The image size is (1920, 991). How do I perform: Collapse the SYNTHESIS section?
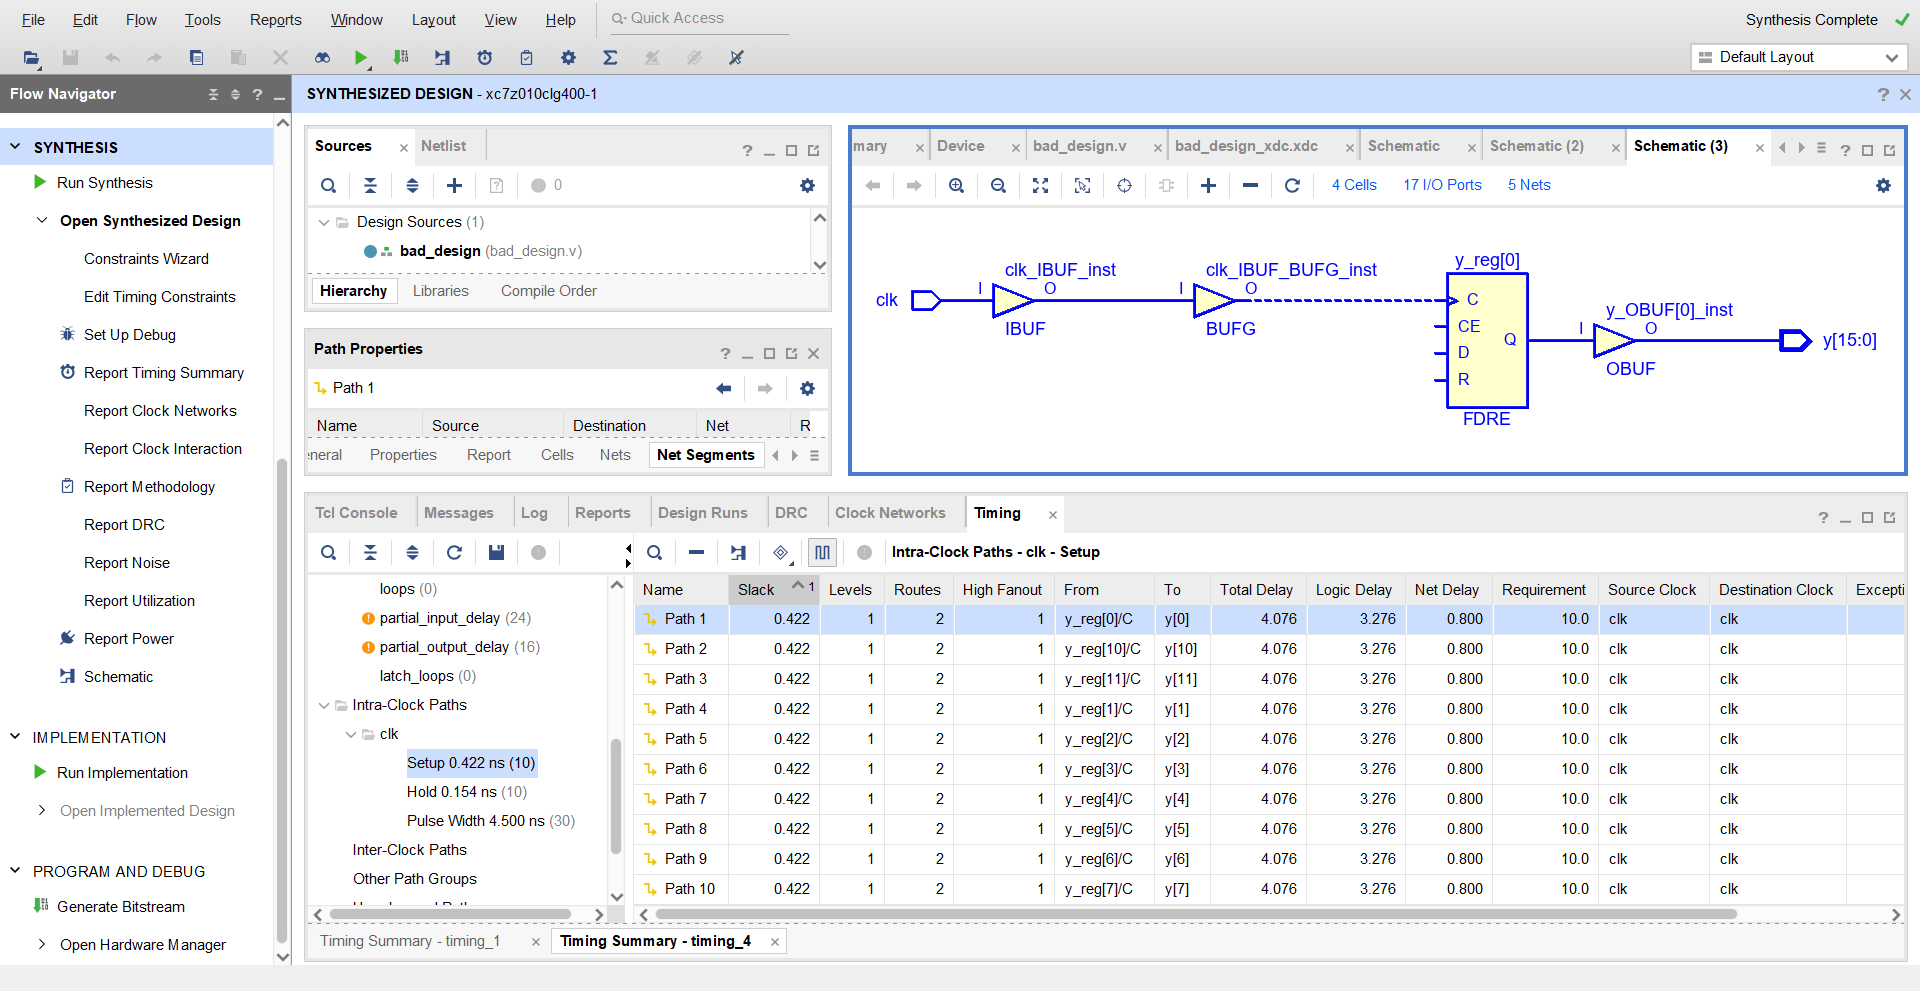point(15,146)
